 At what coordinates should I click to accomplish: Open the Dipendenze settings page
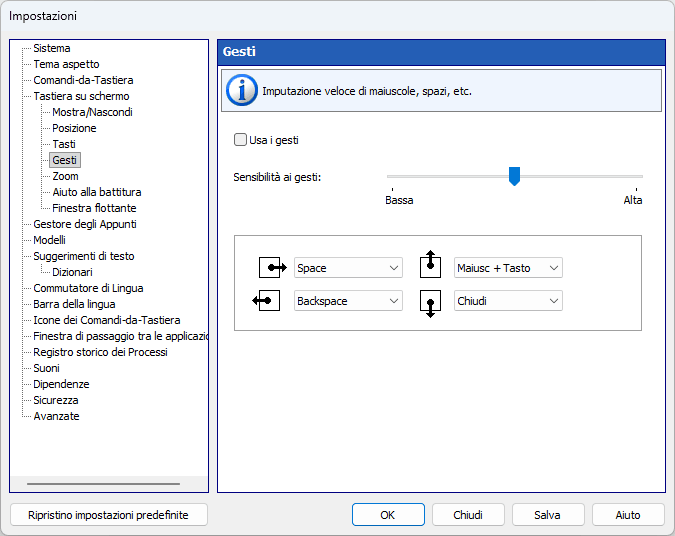click(61, 384)
